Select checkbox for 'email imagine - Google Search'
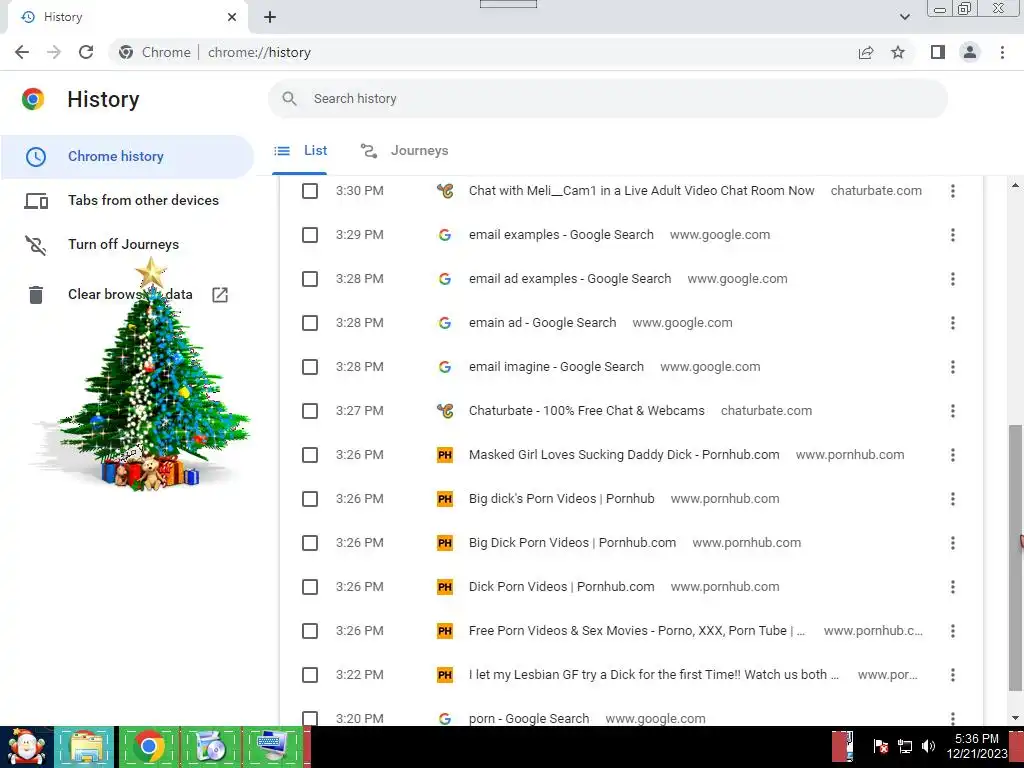The image size is (1024, 768). point(310,367)
